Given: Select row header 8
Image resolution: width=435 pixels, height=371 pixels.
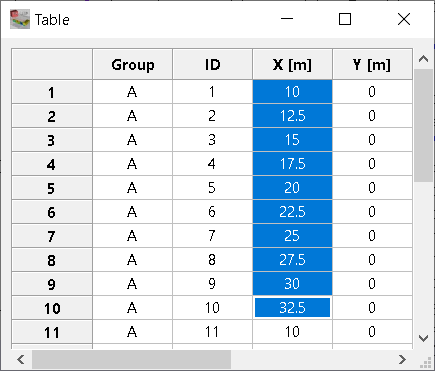Looking at the screenshot, I should point(52,260).
